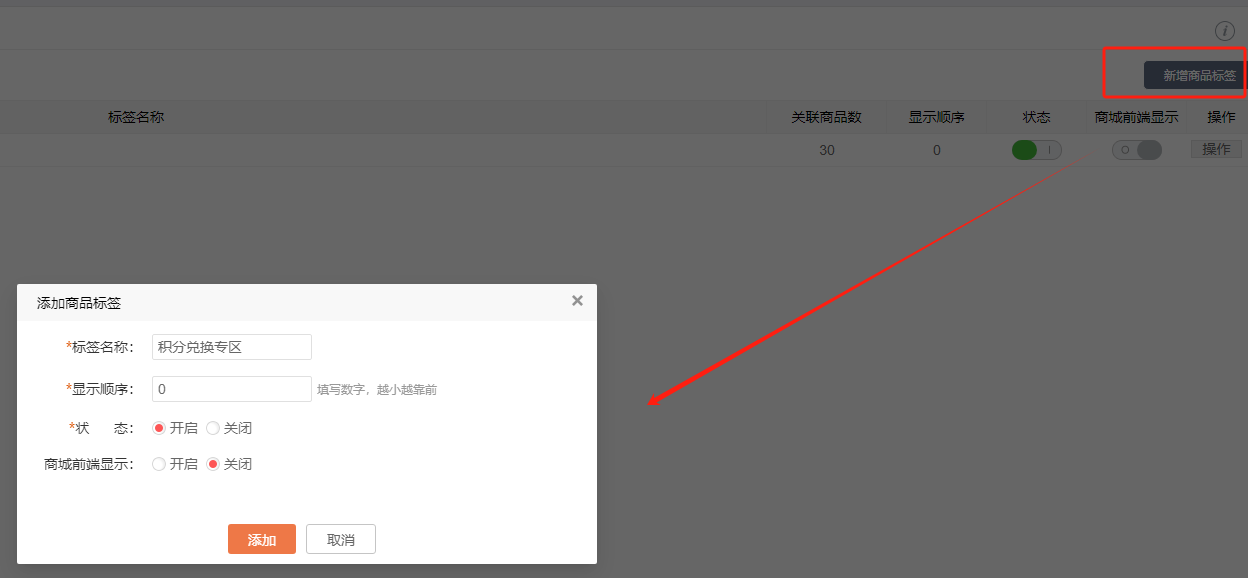Screen dimensions: 1248x578
Task: Toggle the green 状态 switch in table row
Action: point(1036,150)
